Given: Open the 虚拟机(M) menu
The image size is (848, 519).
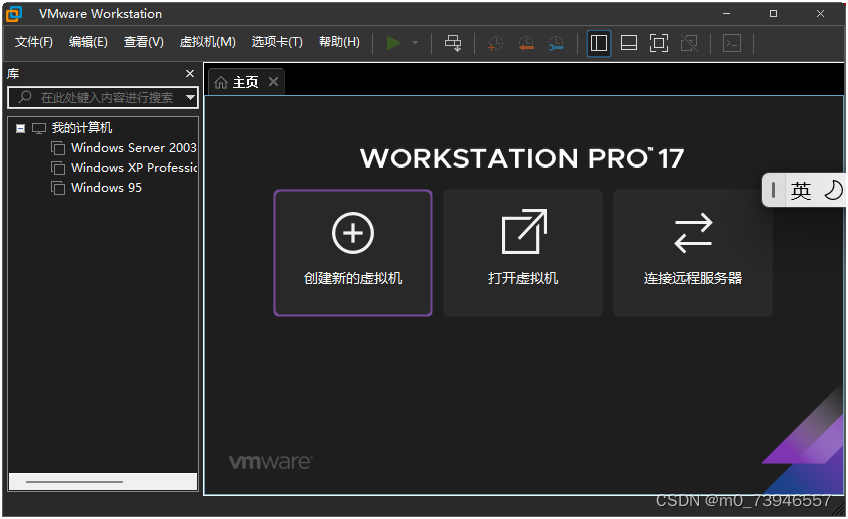Looking at the screenshot, I should point(208,42).
